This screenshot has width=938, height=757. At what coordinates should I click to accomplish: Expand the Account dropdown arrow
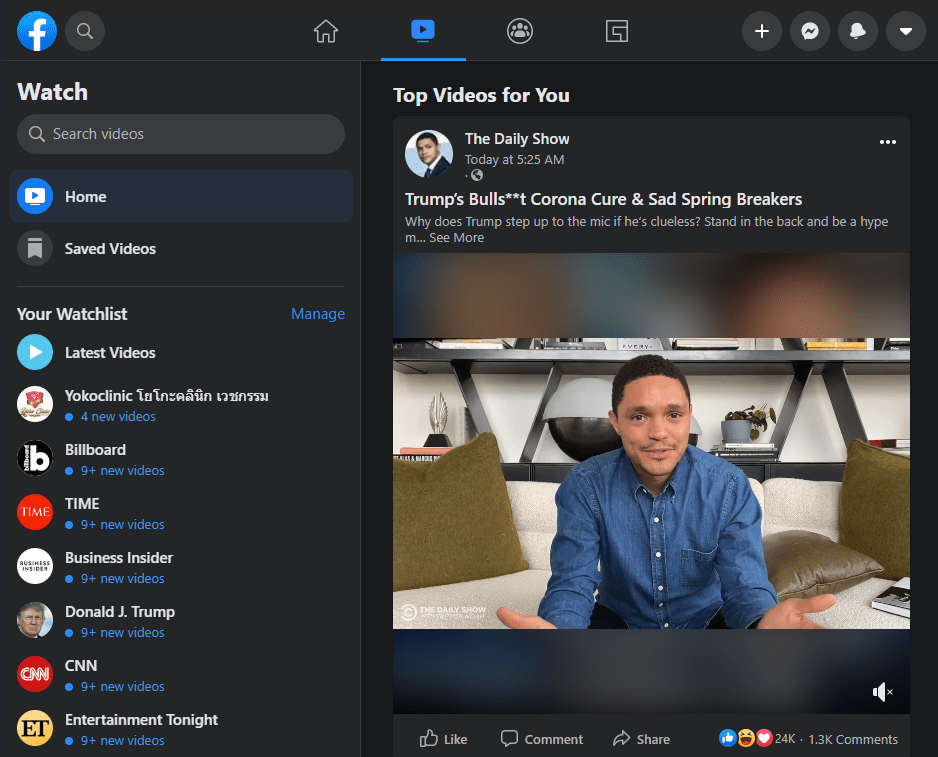pyautogui.click(x=906, y=31)
